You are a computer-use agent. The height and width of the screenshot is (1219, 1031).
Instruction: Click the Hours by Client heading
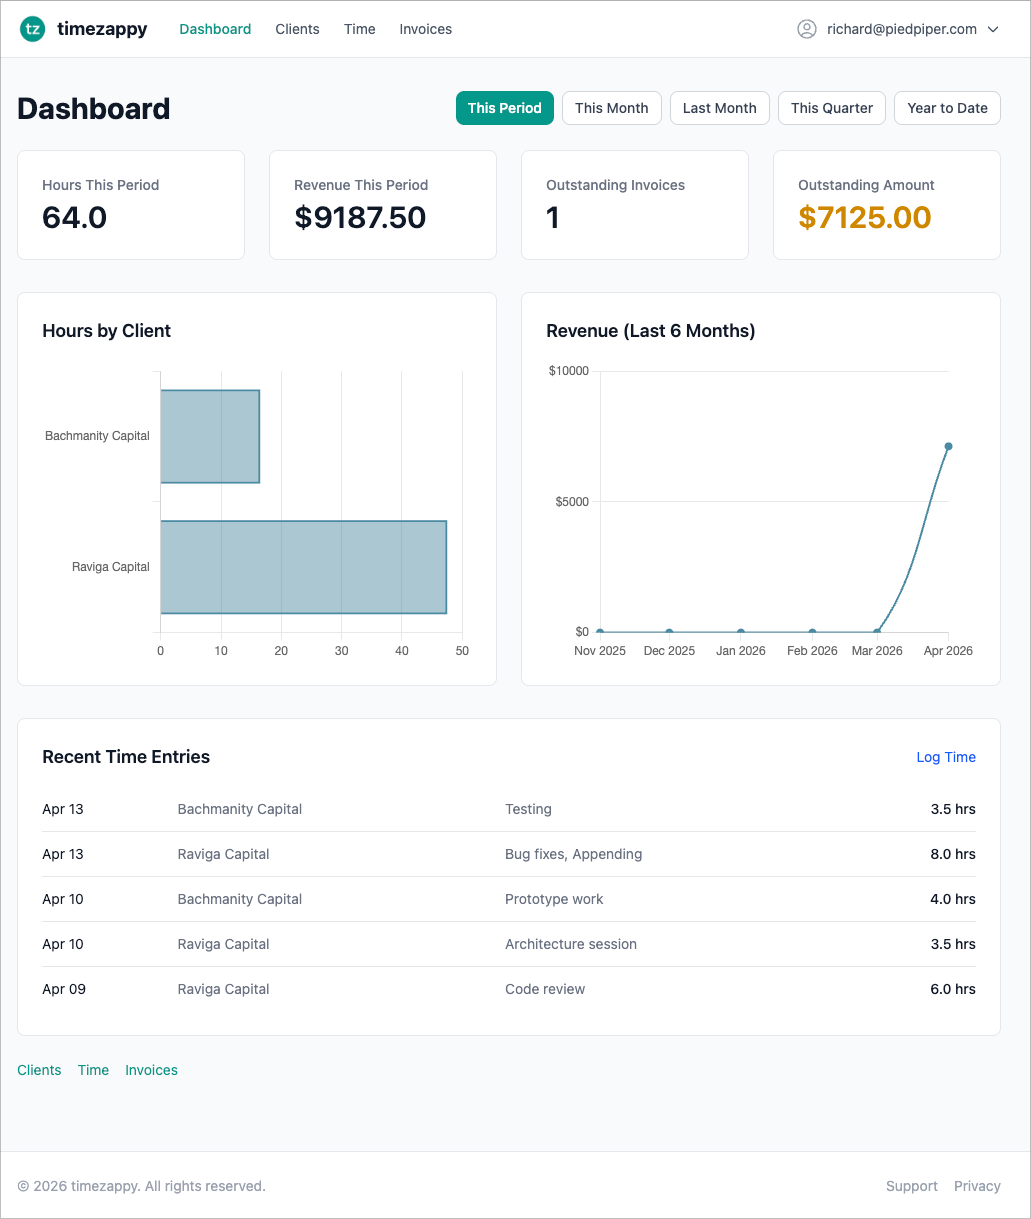[106, 331]
